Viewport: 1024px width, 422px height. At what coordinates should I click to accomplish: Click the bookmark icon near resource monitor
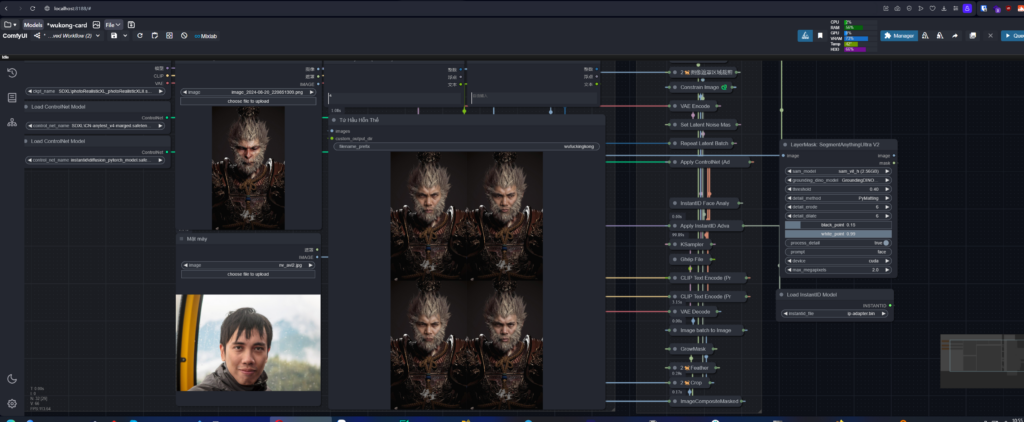click(820, 36)
